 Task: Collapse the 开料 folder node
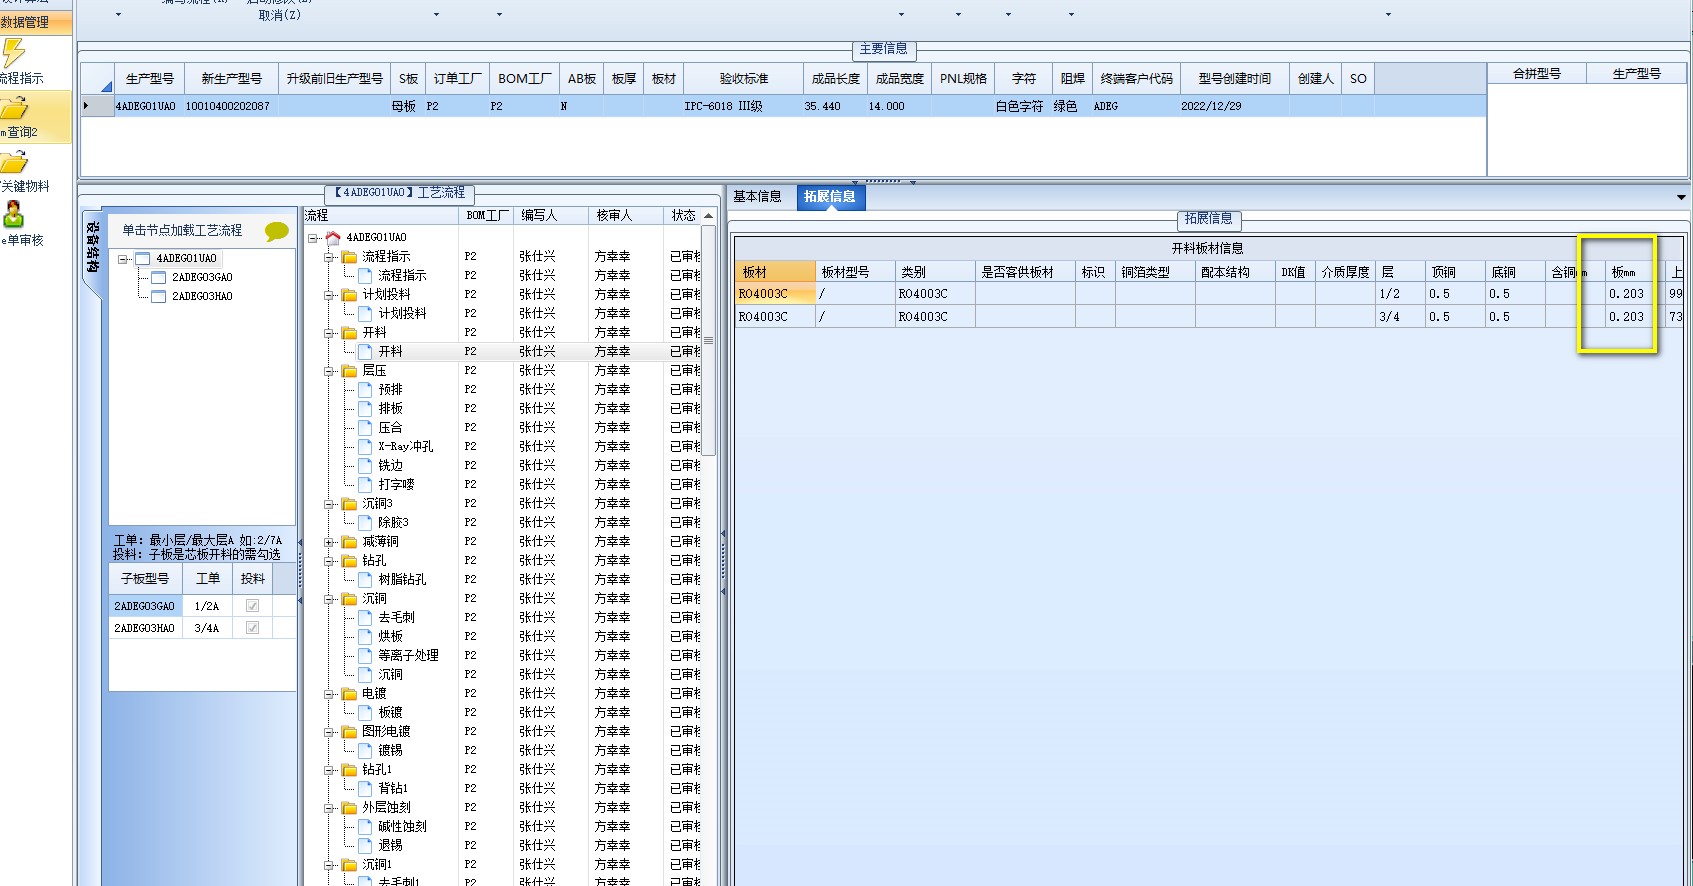point(329,333)
